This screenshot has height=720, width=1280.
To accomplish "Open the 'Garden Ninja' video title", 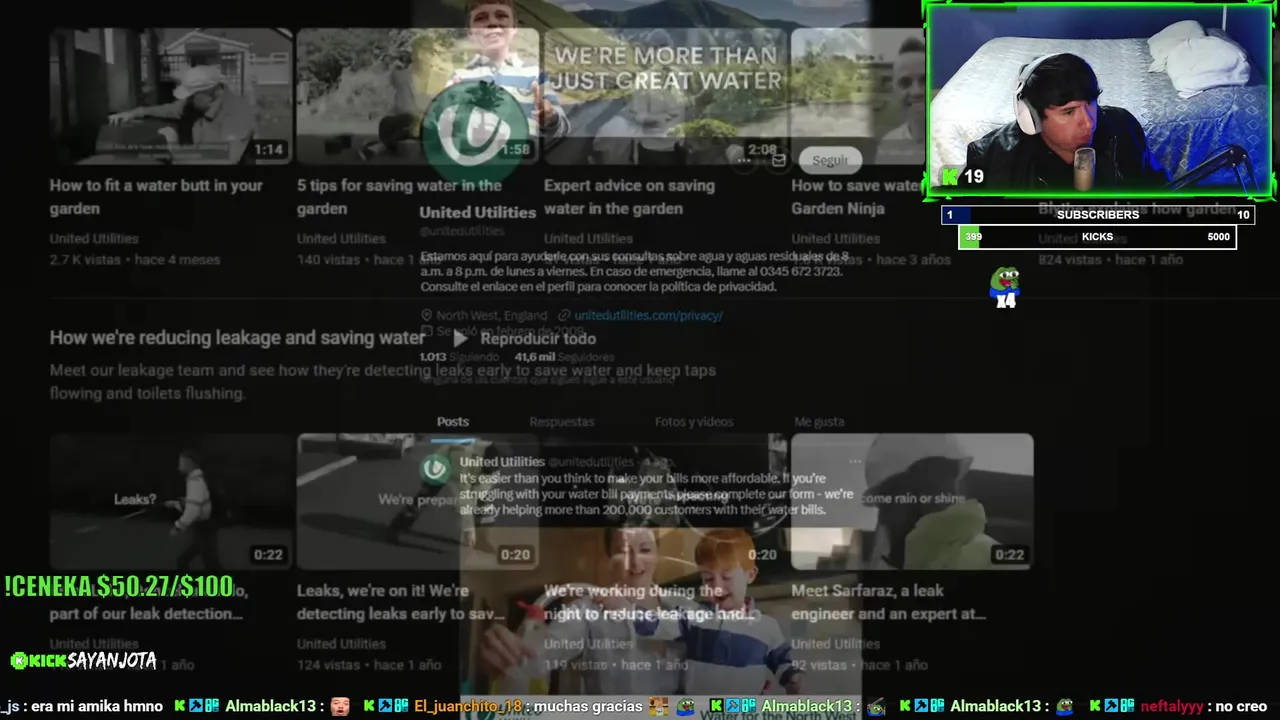I will click(856, 197).
